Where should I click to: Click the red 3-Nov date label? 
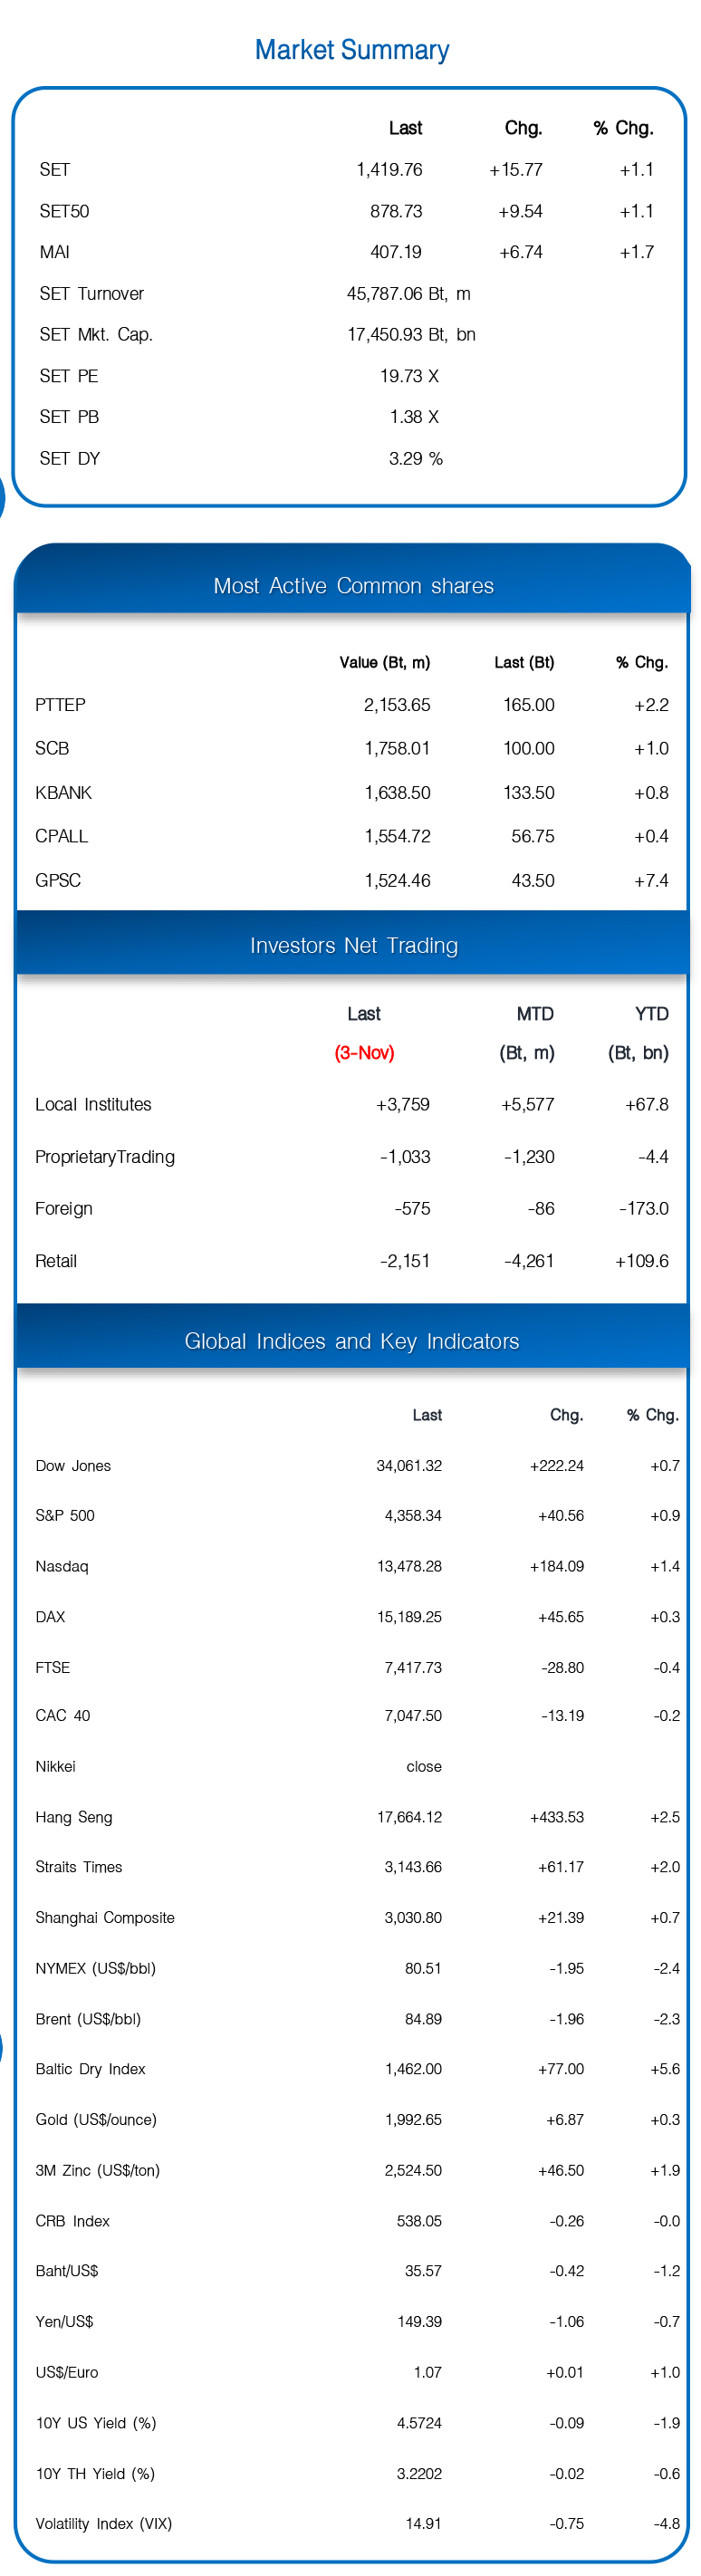click(364, 1052)
